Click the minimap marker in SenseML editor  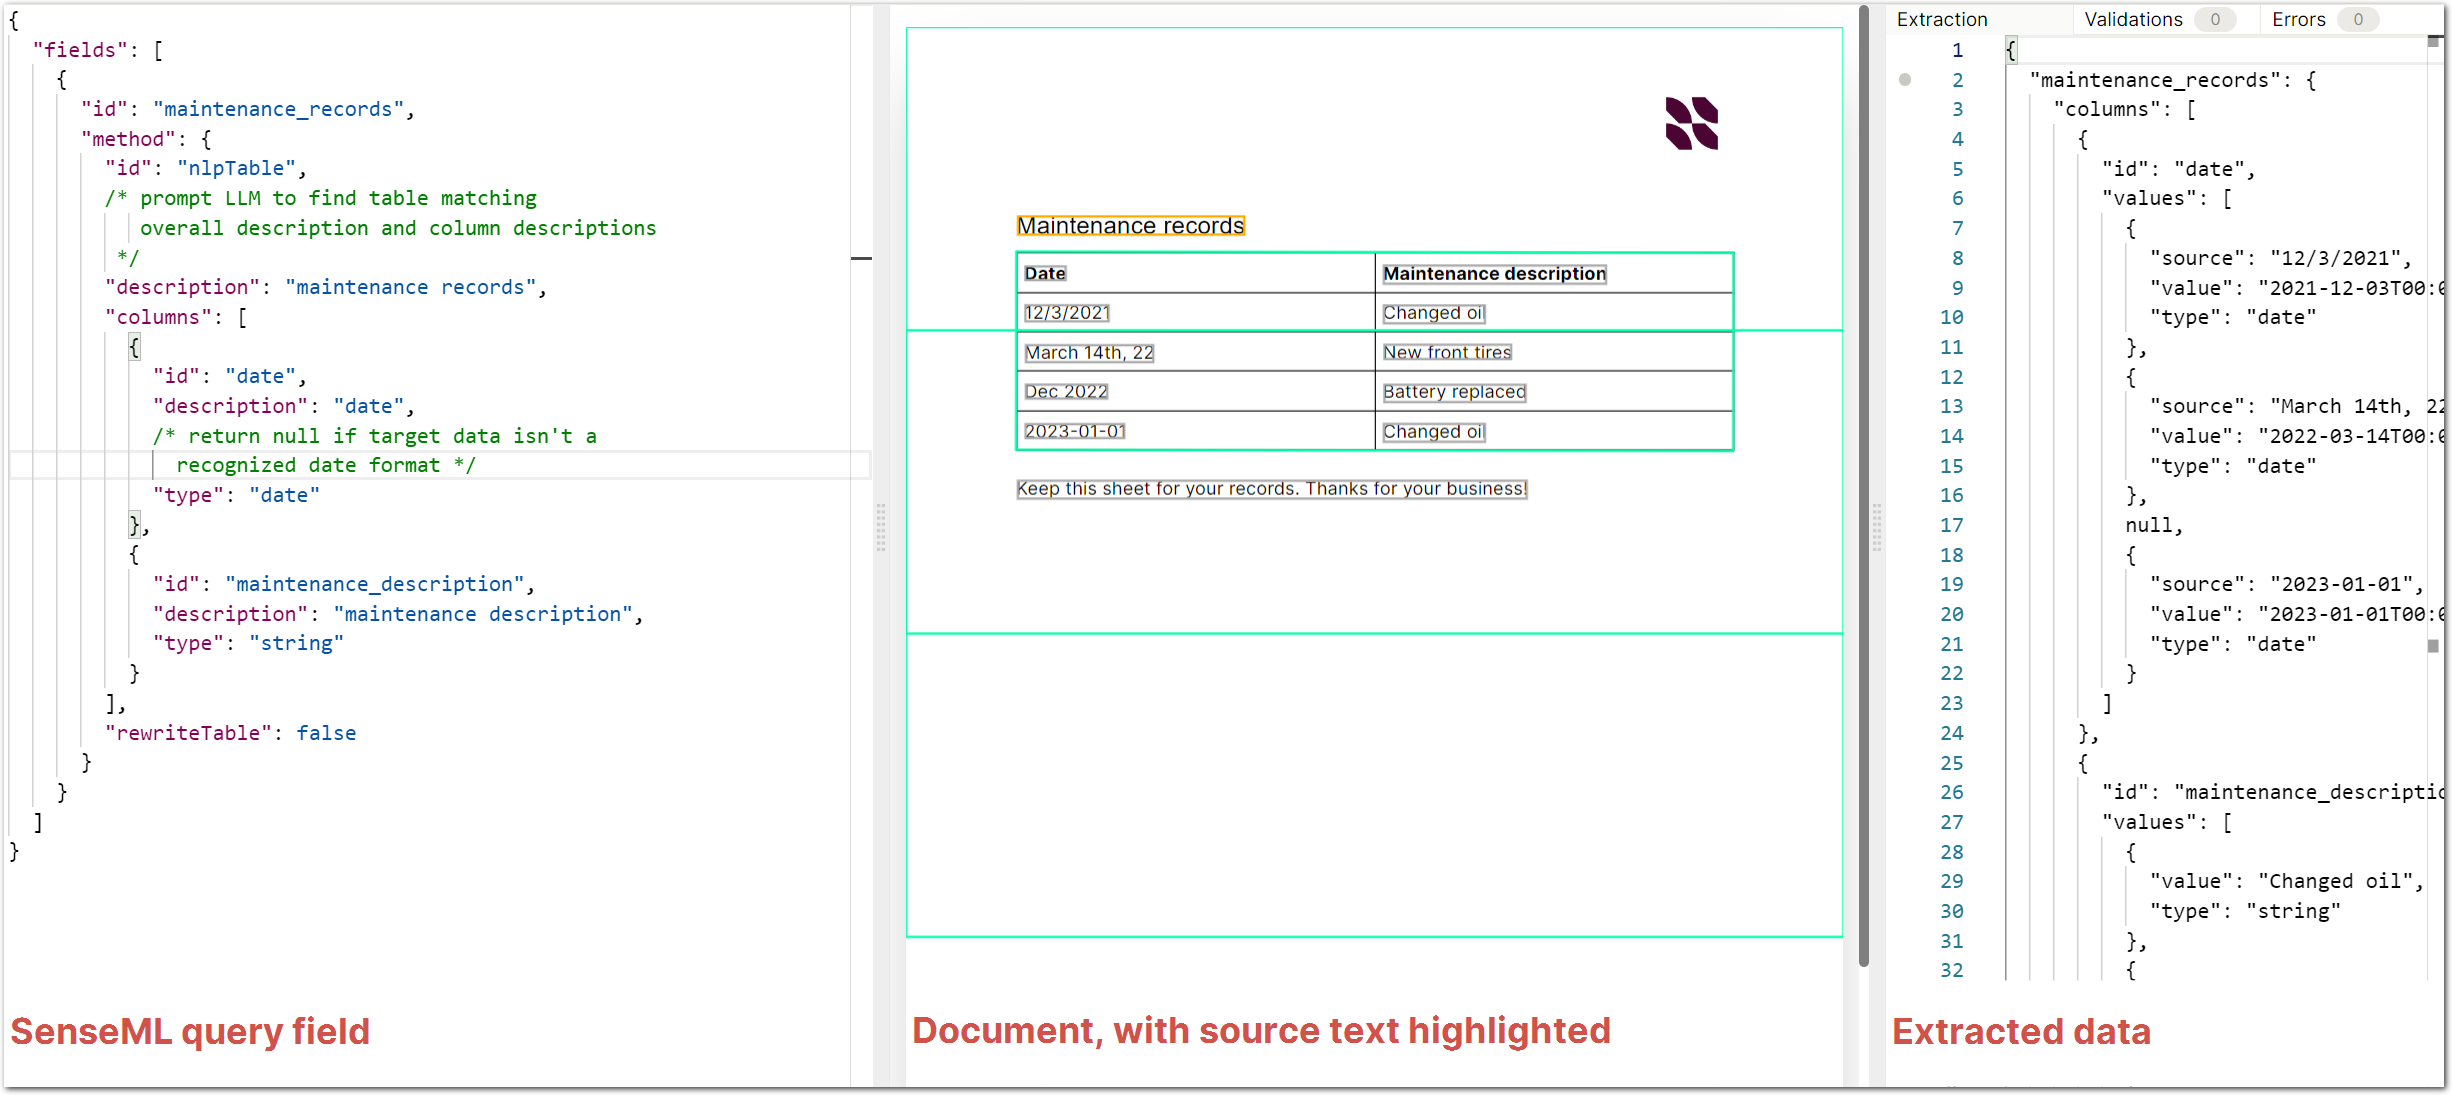[x=861, y=259]
